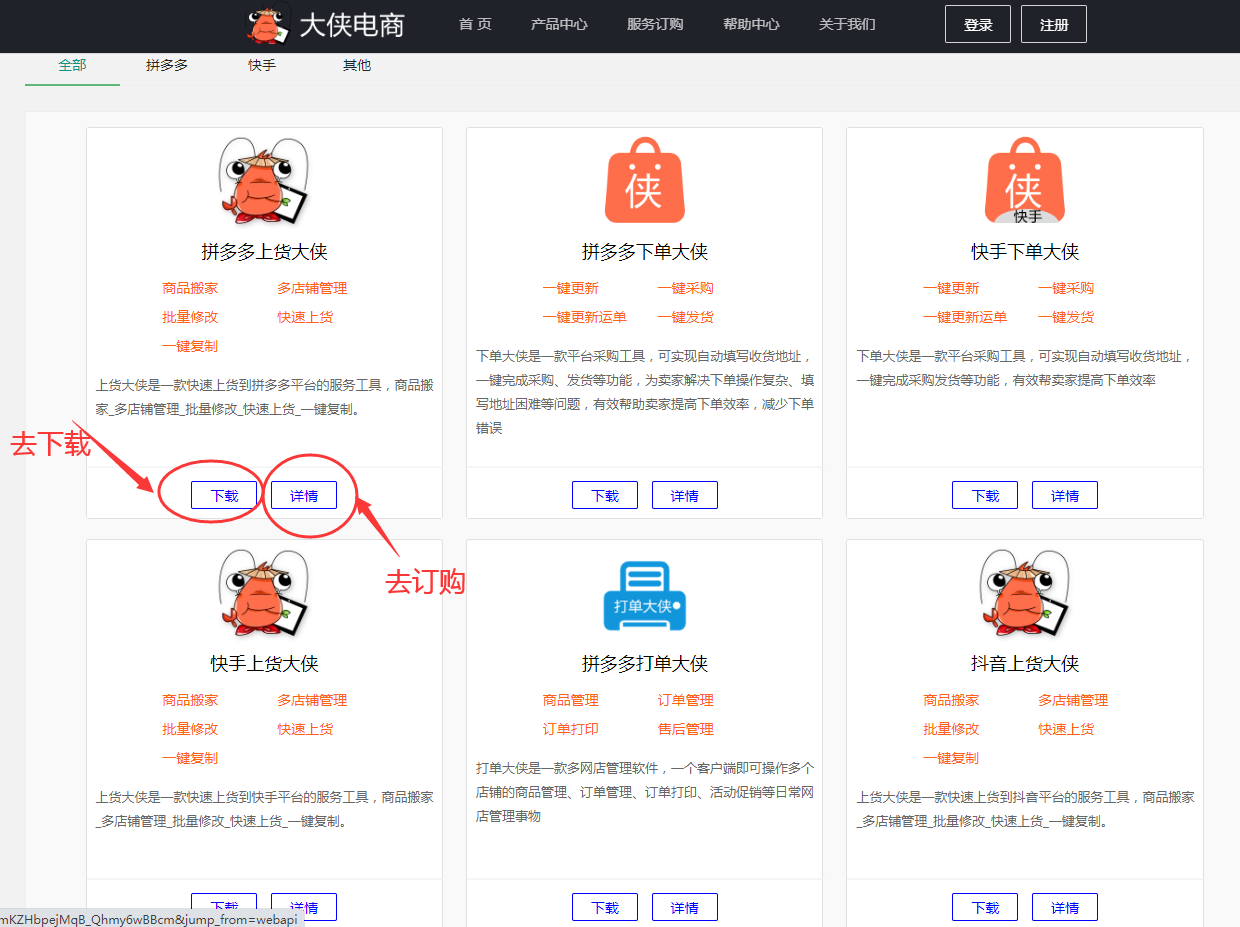1240x927 pixels.
Task: Click 订单管理 tag in 拼多多打单大侠 card
Action: (x=686, y=700)
